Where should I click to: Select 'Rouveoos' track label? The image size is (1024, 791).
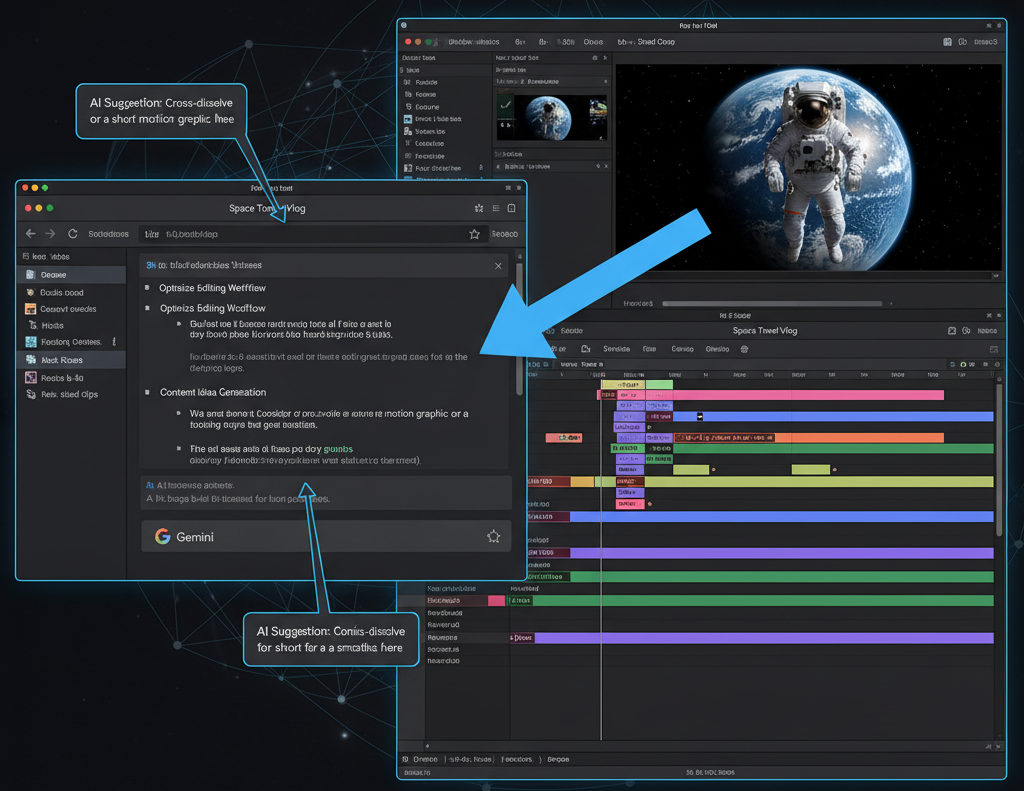coord(442,638)
